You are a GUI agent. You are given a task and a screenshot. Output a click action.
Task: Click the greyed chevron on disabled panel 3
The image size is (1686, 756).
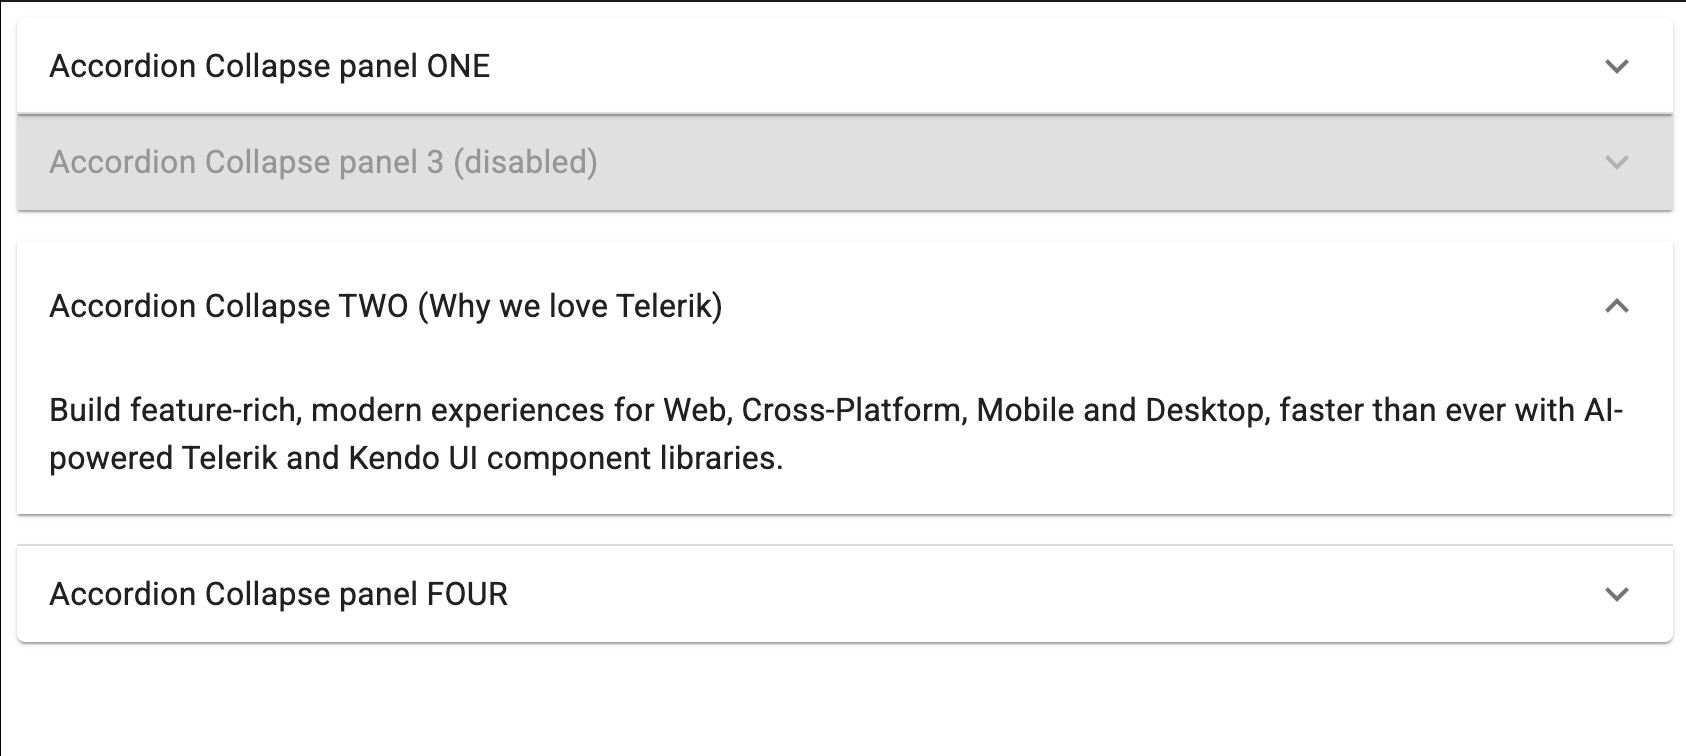pyautogui.click(x=1616, y=162)
